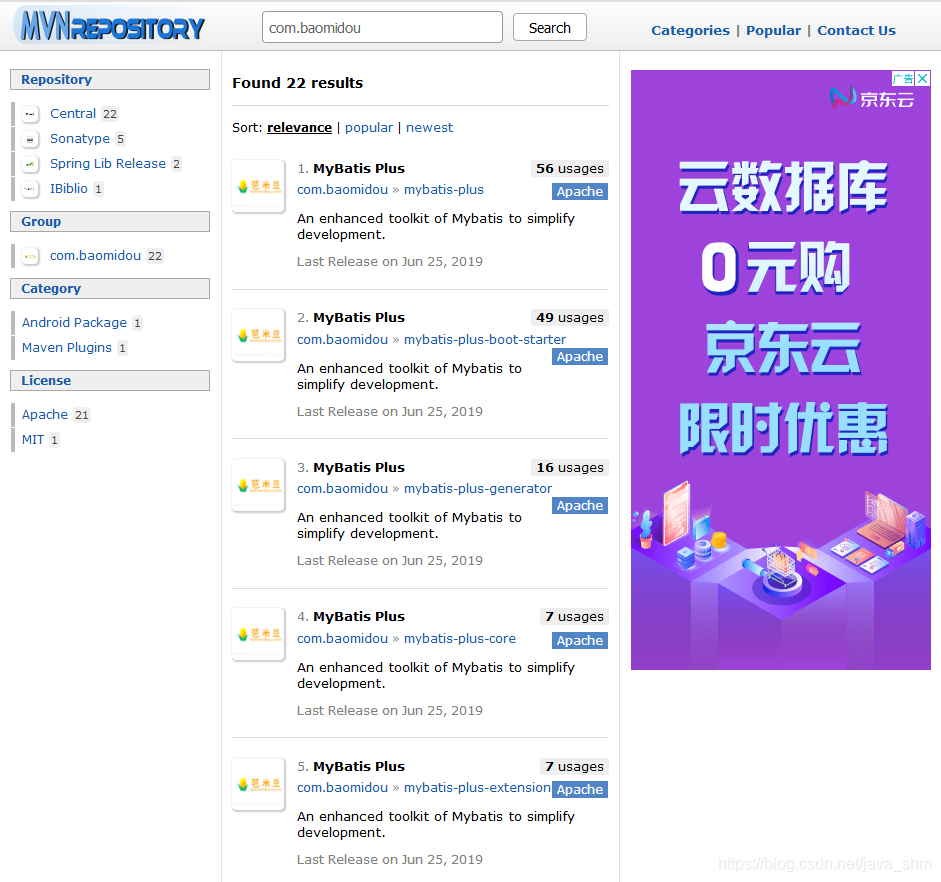Filter by Spring Lib Release repository
The height and width of the screenshot is (882, 941).
pyautogui.click(x=107, y=164)
